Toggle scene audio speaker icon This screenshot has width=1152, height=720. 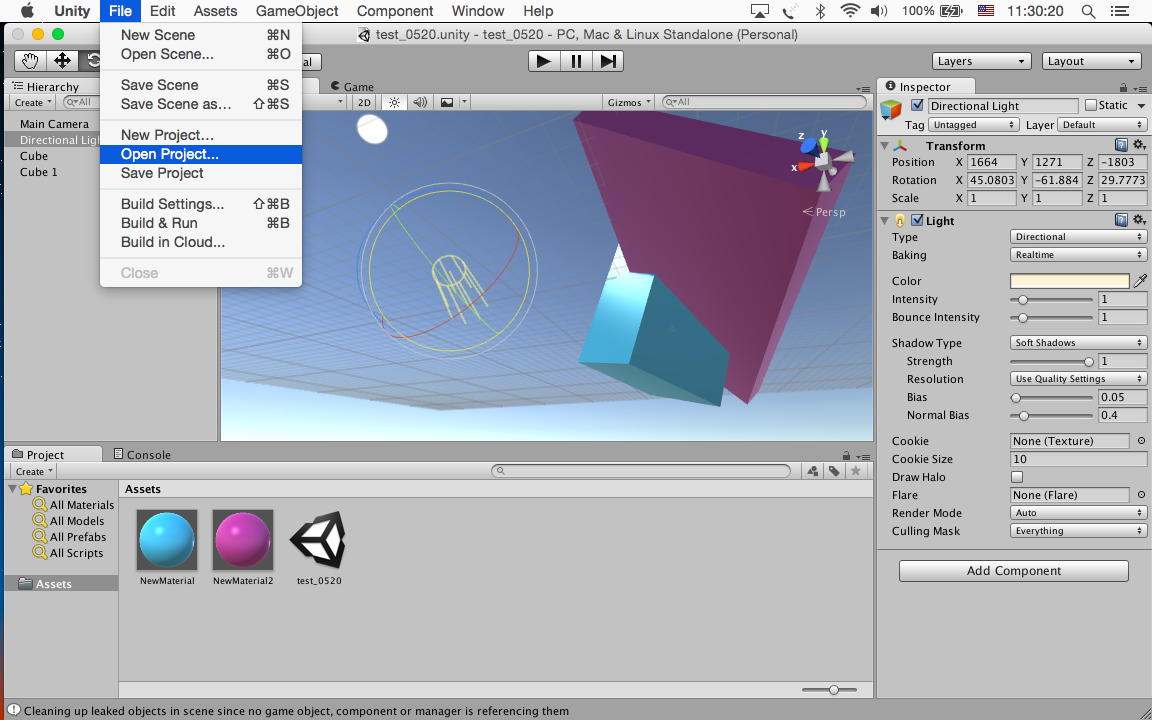(x=420, y=102)
